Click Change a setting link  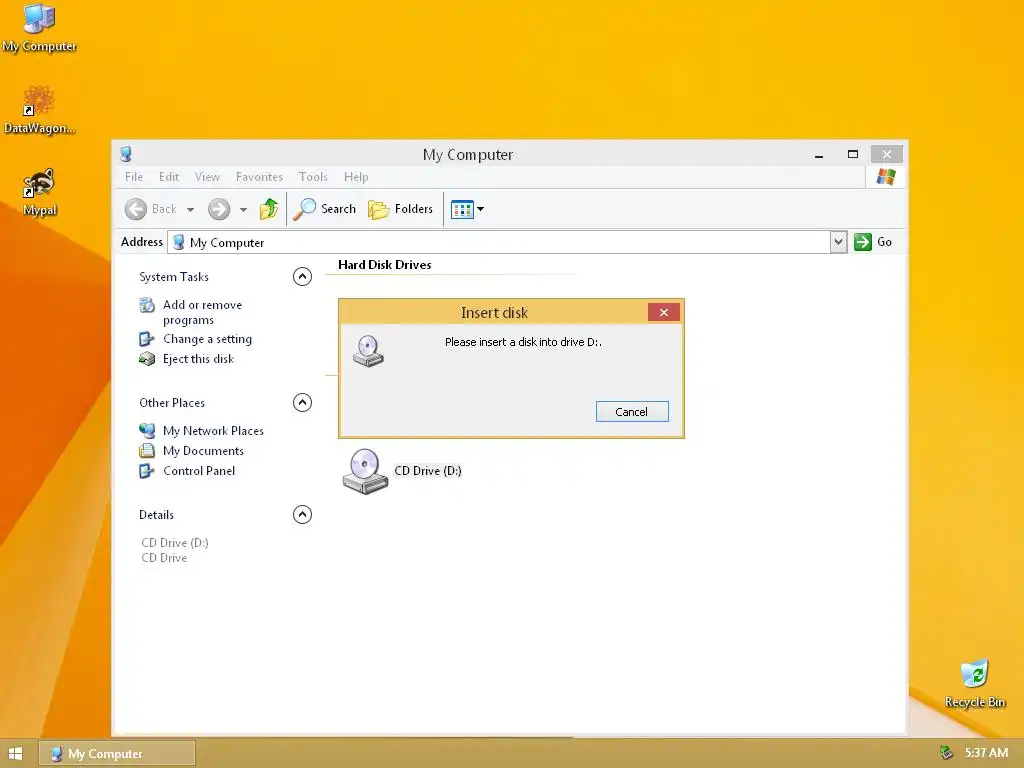(x=207, y=339)
